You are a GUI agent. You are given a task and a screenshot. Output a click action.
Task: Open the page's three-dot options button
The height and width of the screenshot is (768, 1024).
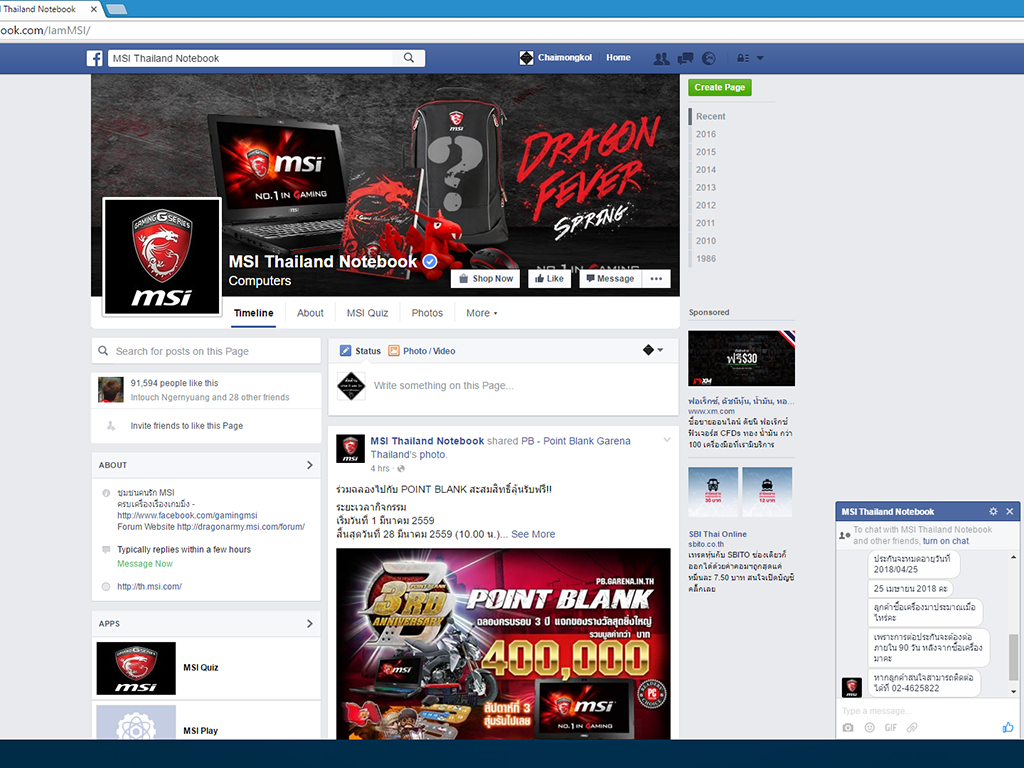pos(656,279)
